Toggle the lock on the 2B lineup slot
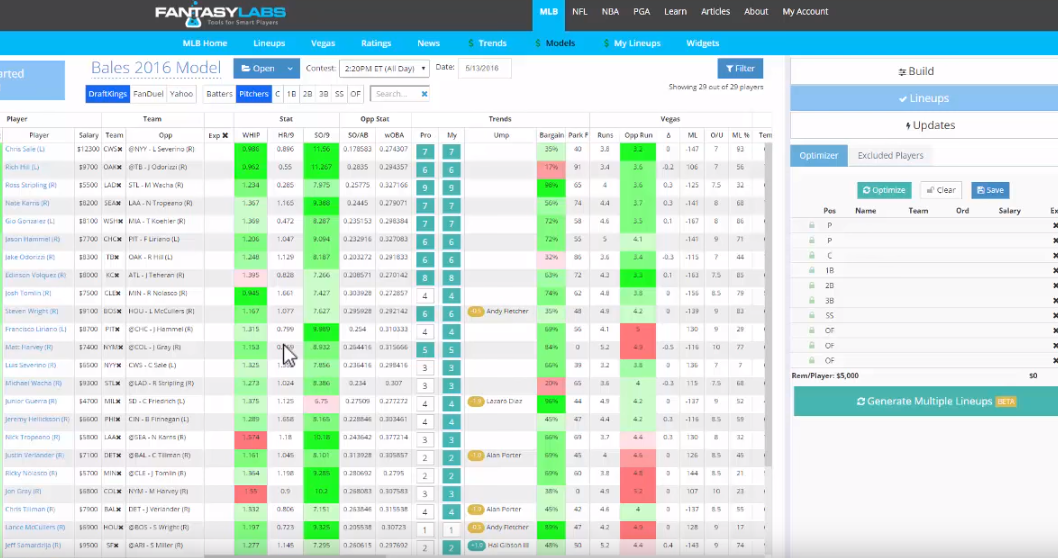Viewport: 1058px width, 558px height. [x=812, y=285]
